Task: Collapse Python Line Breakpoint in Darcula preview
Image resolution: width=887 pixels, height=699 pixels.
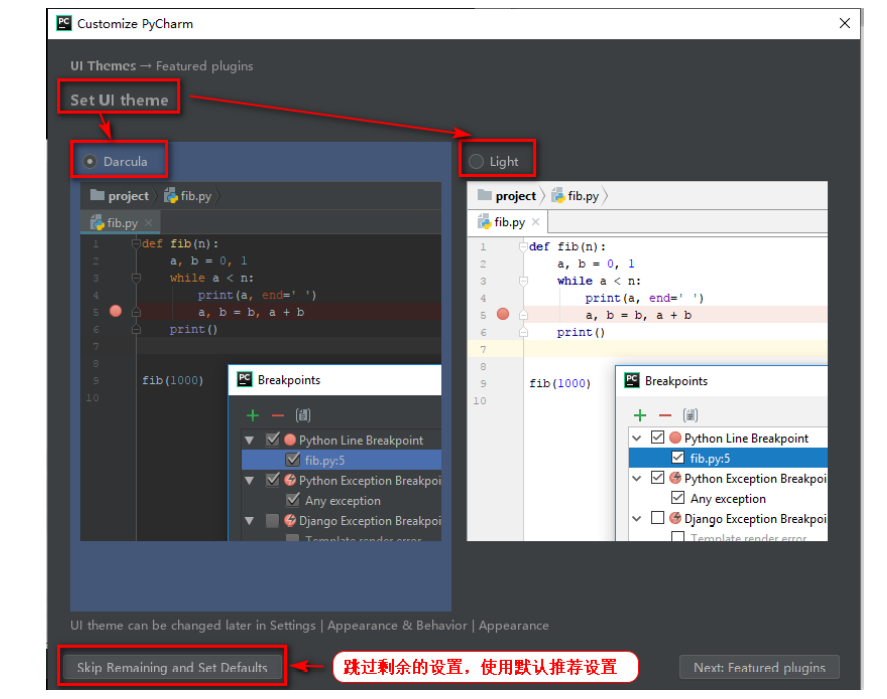Action: coord(249,440)
